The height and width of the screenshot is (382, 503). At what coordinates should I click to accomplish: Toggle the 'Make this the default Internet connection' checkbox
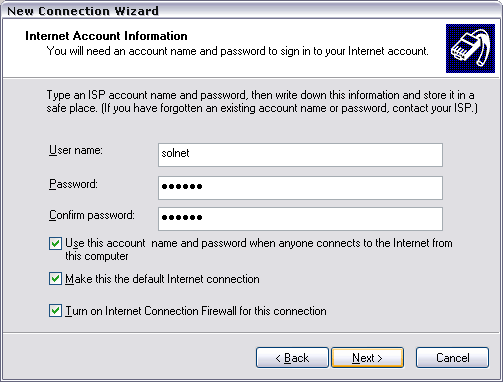(55, 279)
